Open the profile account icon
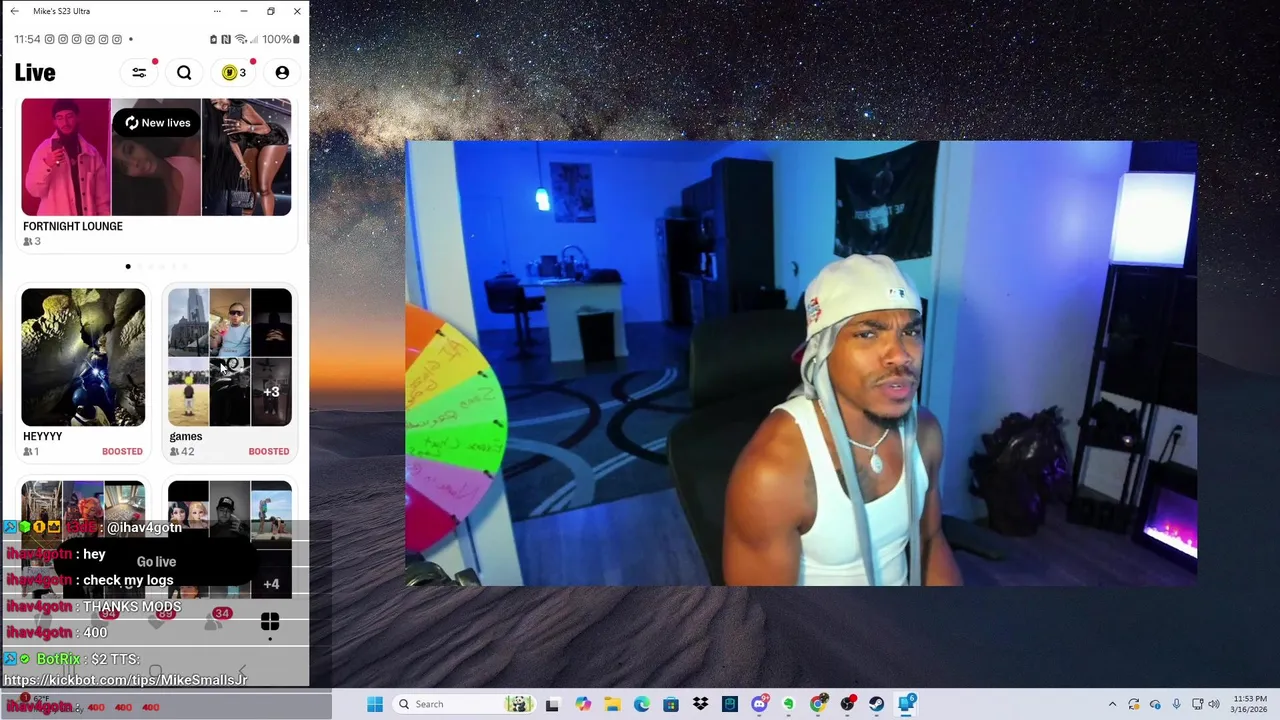 [282, 72]
